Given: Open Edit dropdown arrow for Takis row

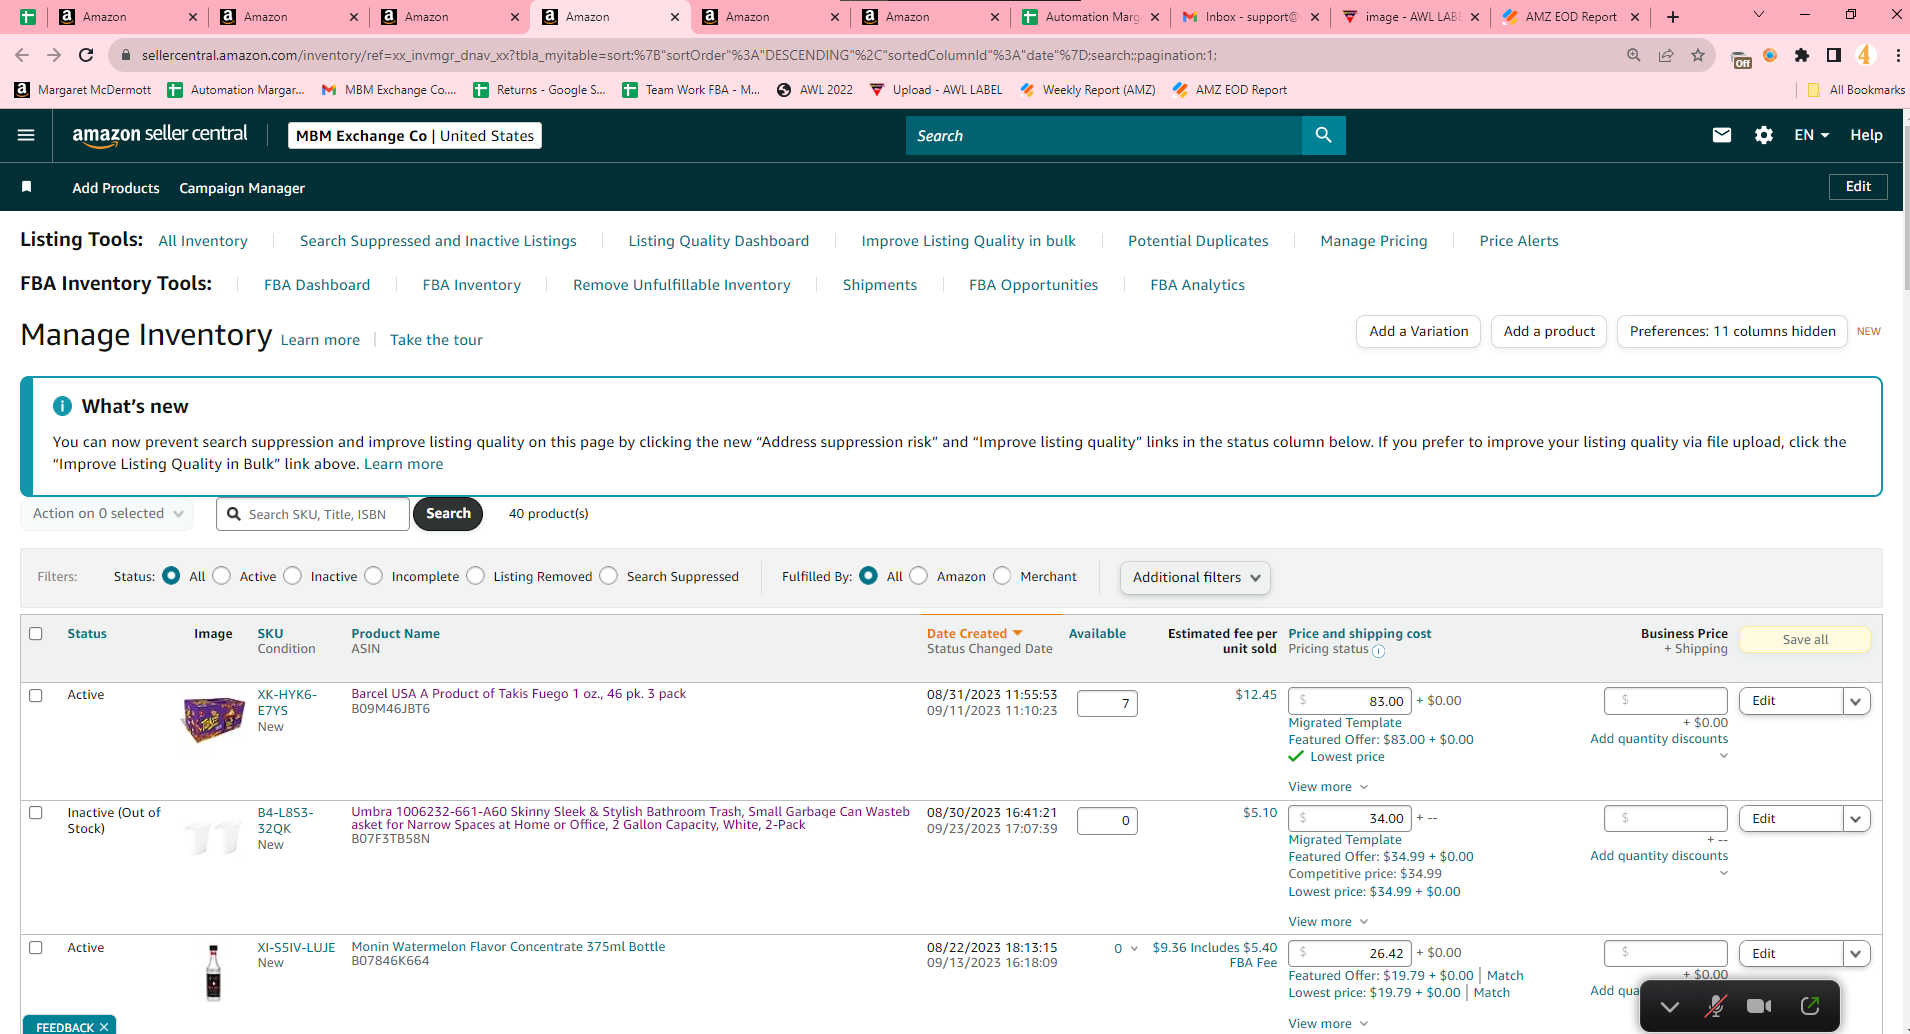Looking at the screenshot, I should click(1856, 701).
